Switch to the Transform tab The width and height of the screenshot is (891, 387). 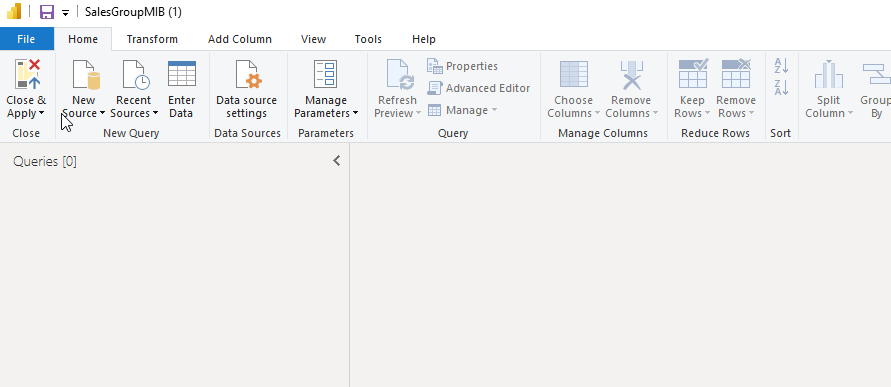[x=152, y=39]
